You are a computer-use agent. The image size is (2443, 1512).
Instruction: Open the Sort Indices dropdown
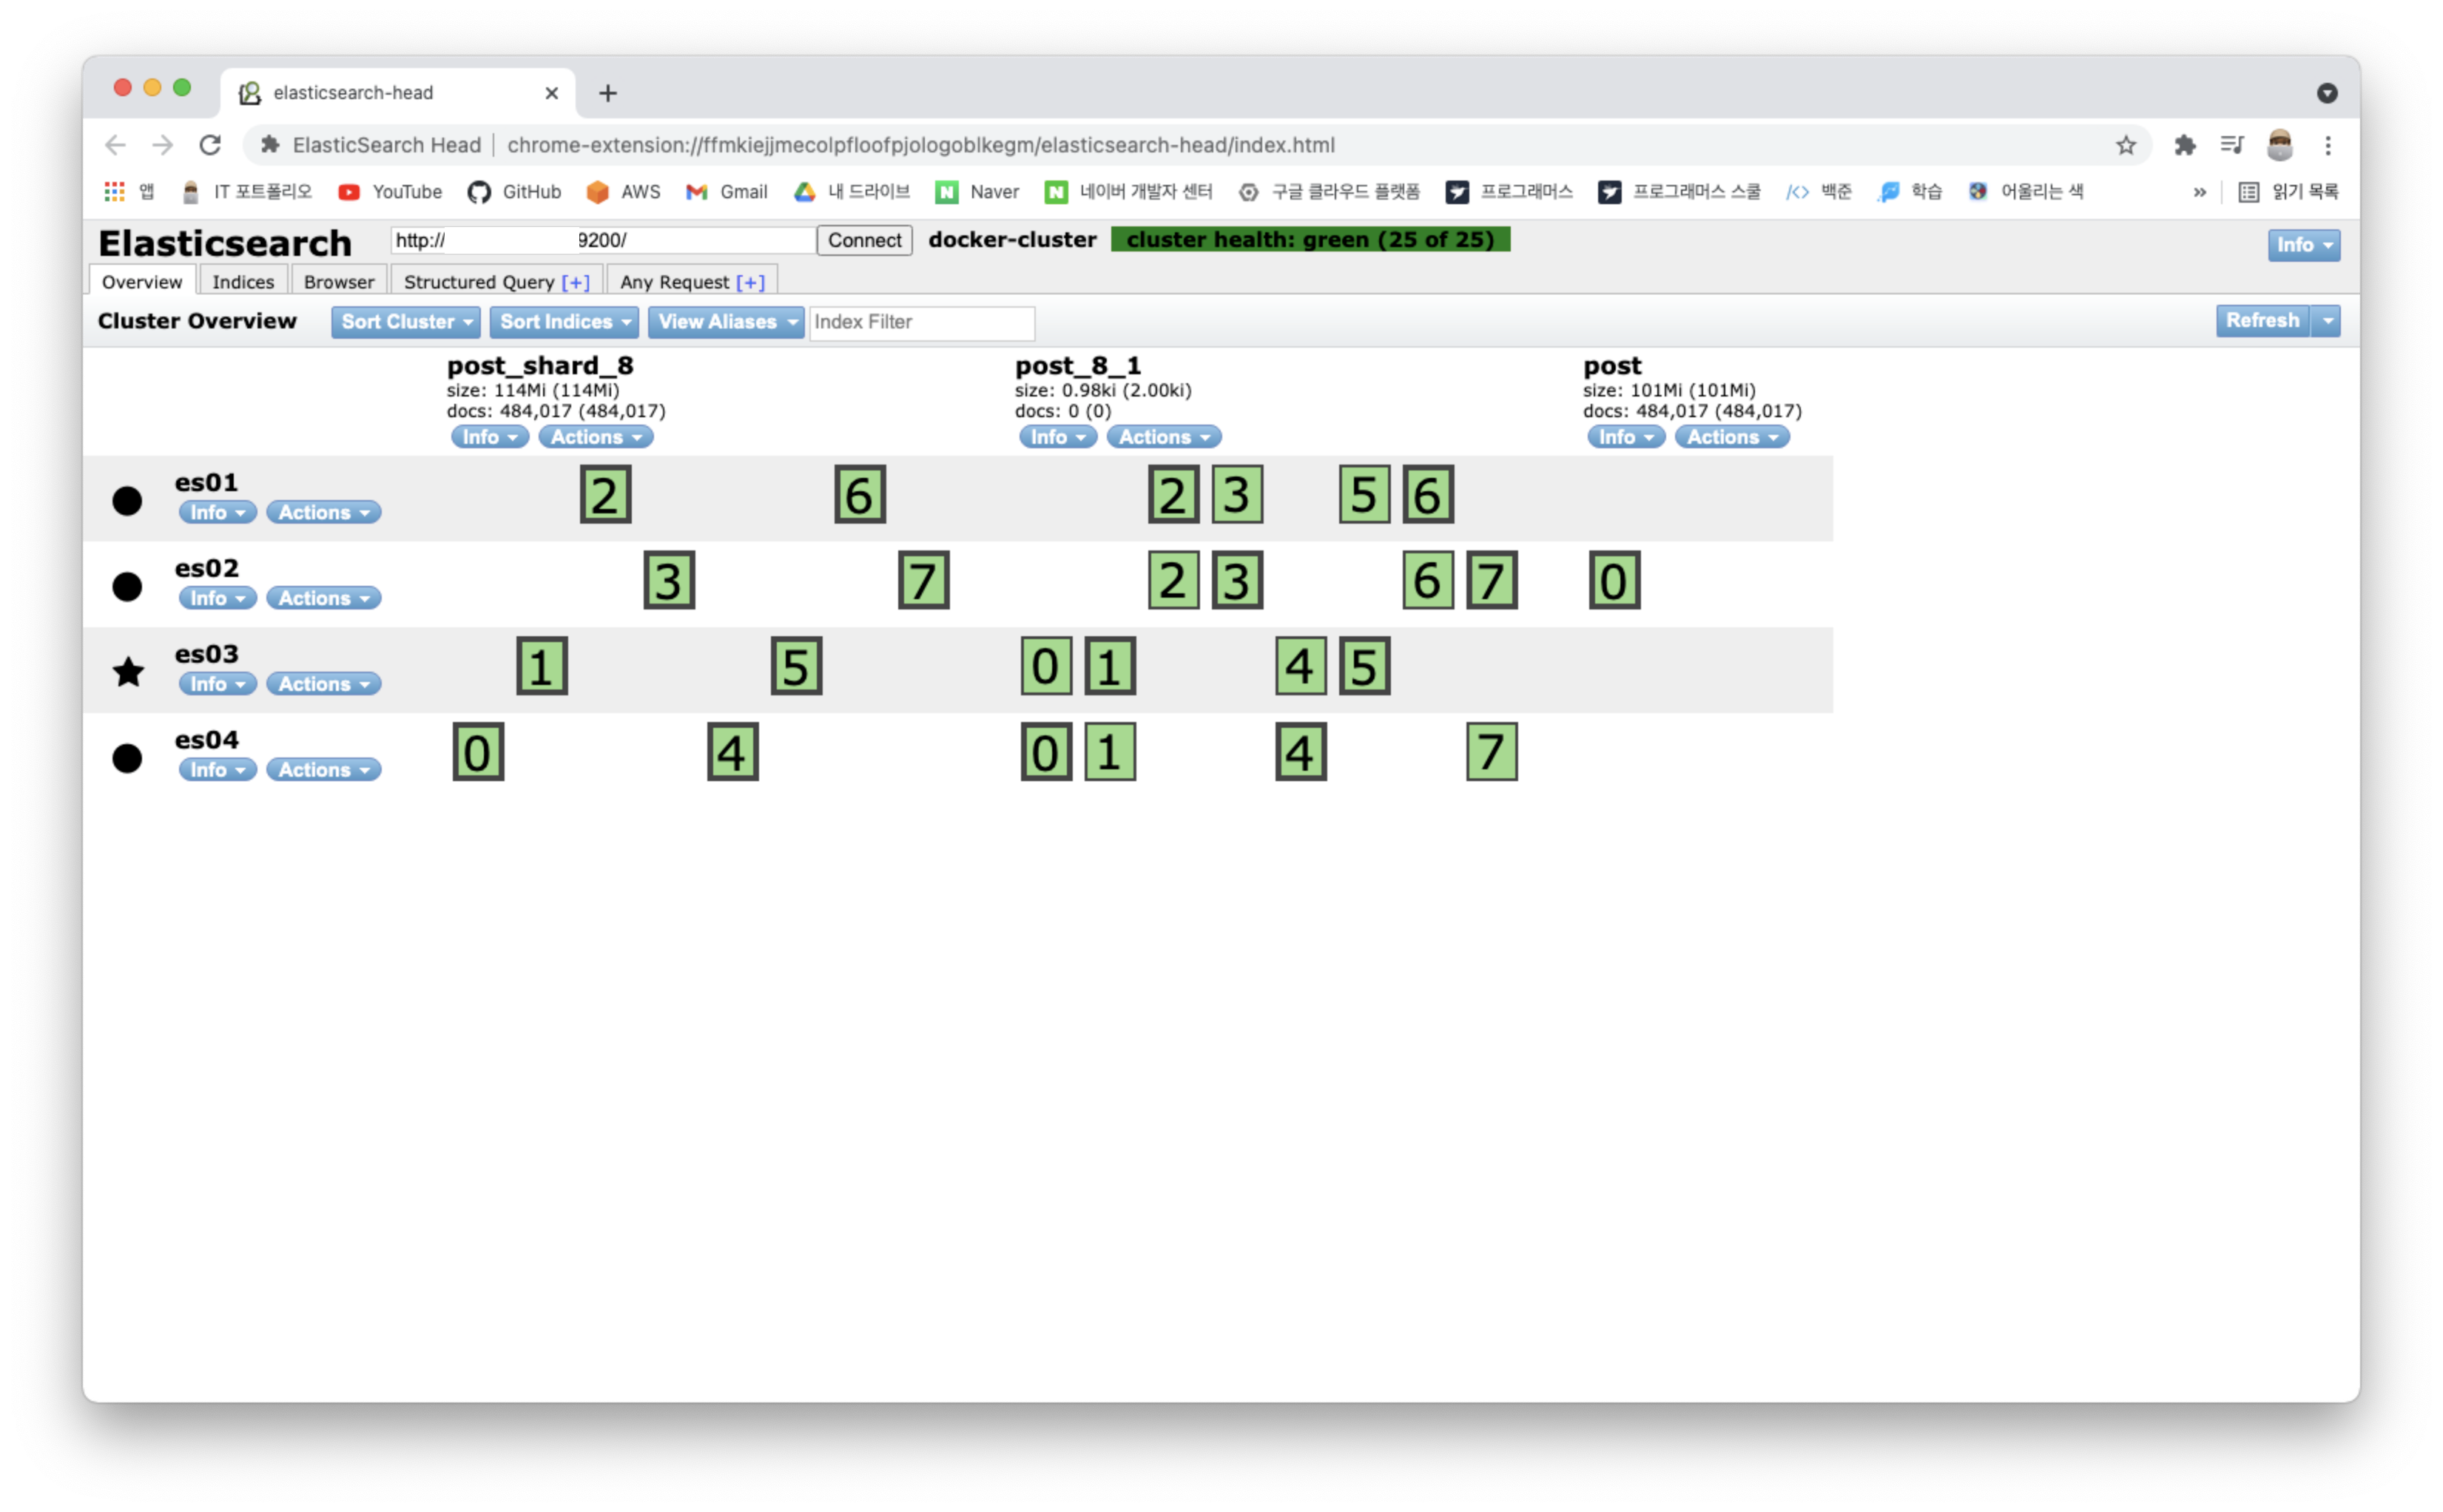565,322
